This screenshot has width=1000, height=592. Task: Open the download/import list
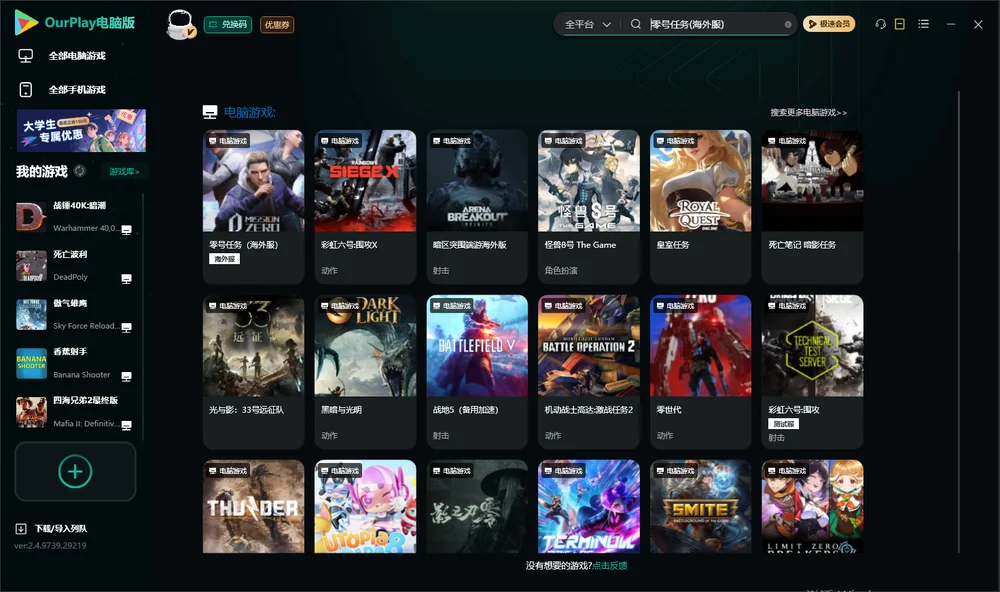51,528
